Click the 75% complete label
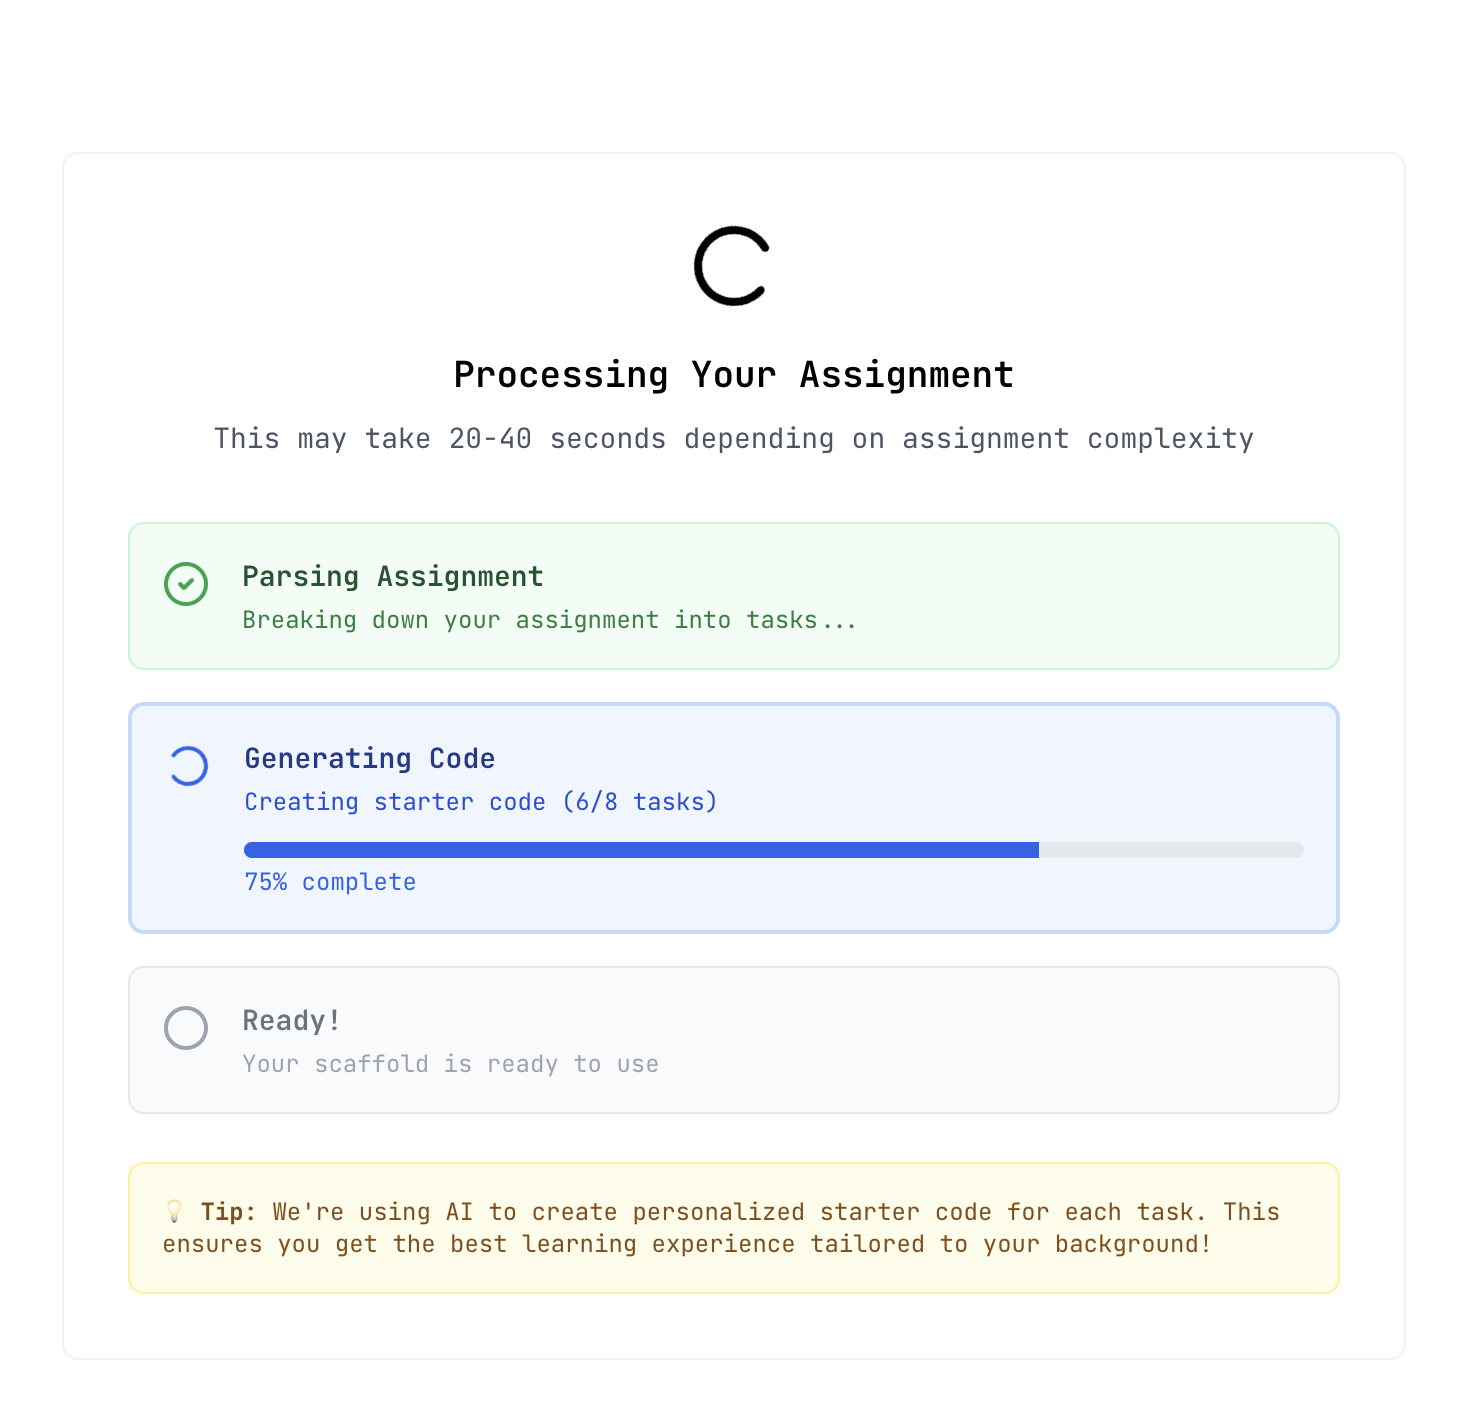 pyautogui.click(x=330, y=882)
